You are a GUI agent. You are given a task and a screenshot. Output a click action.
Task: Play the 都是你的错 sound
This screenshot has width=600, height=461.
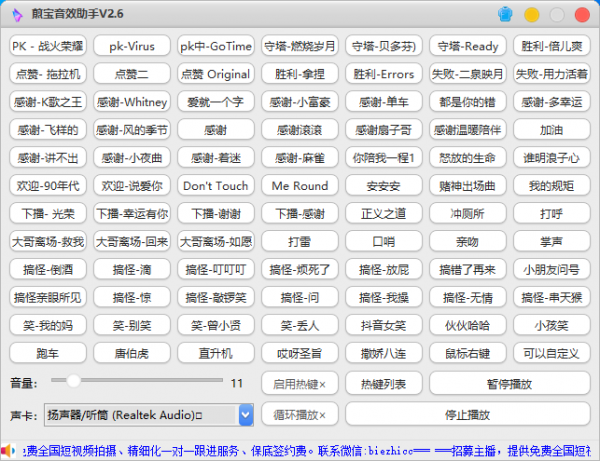468,102
